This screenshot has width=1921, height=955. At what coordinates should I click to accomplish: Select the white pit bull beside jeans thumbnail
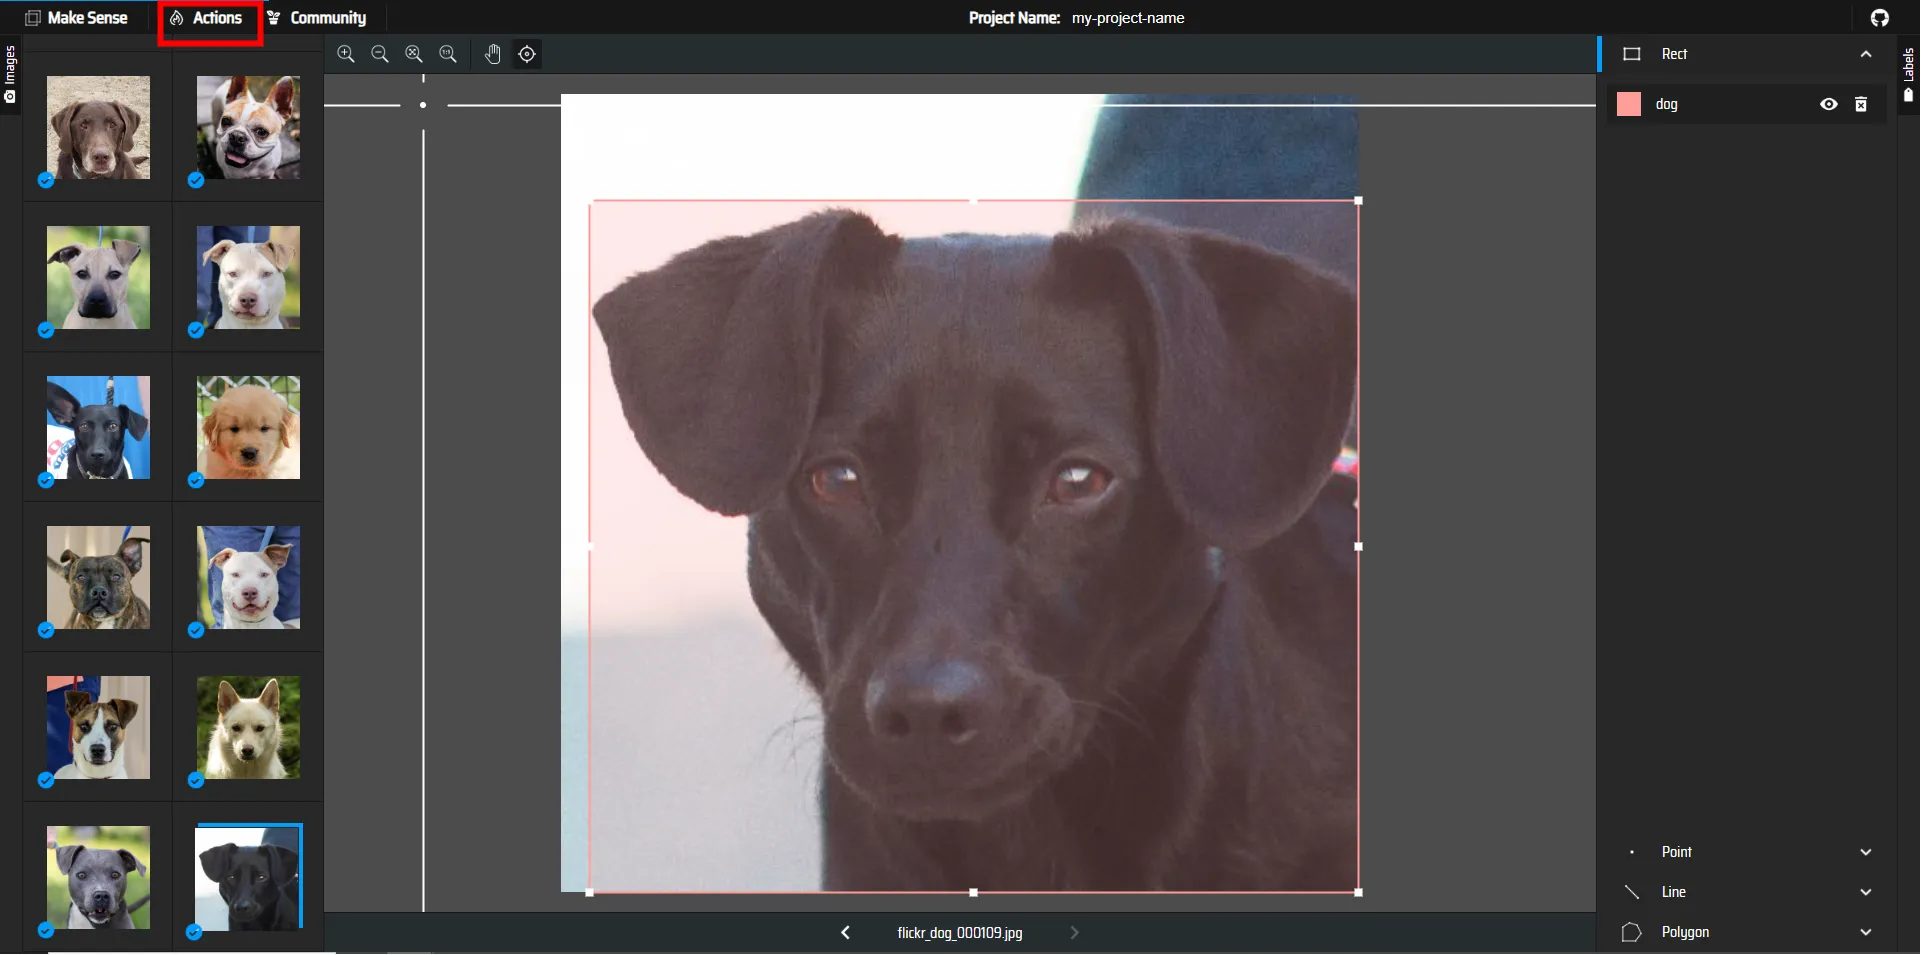tap(248, 278)
